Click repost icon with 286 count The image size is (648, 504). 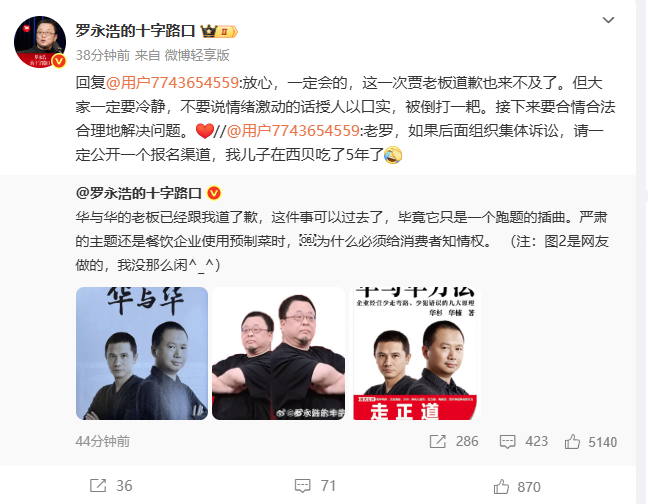[x=438, y=442]
